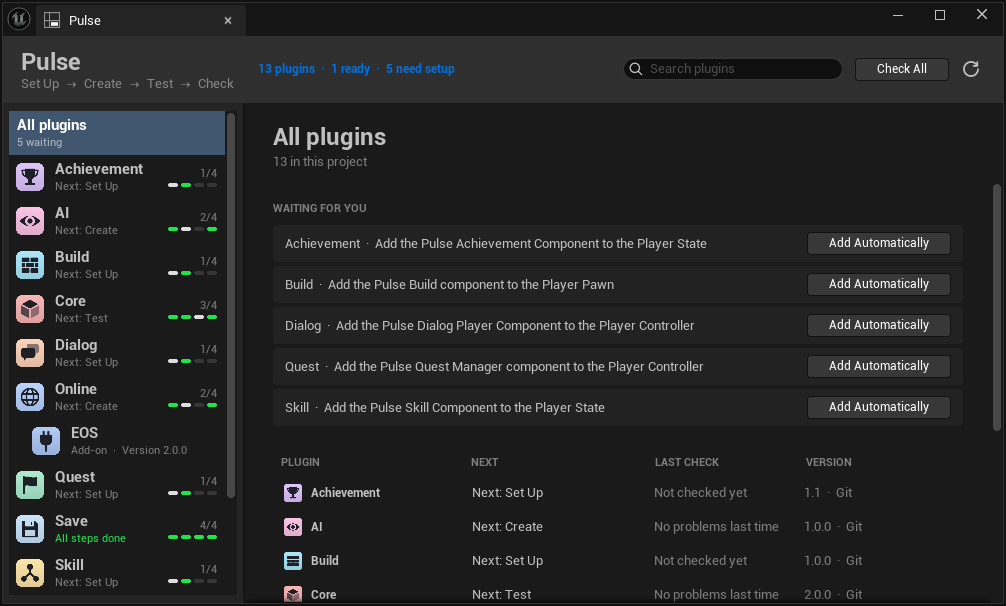Click 'Next: Test' in Core table row

pos(501,594)
